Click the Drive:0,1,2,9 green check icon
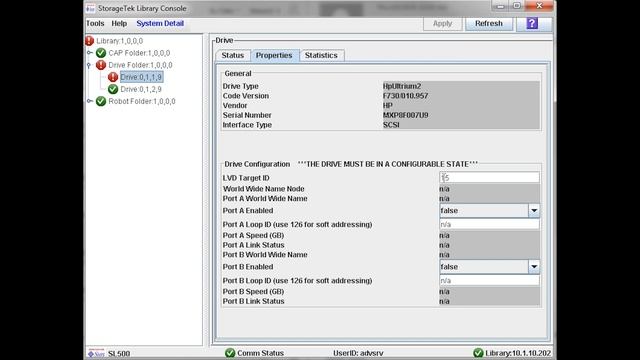The height and width of the screenshot is (360, 640). pos(113,89)
